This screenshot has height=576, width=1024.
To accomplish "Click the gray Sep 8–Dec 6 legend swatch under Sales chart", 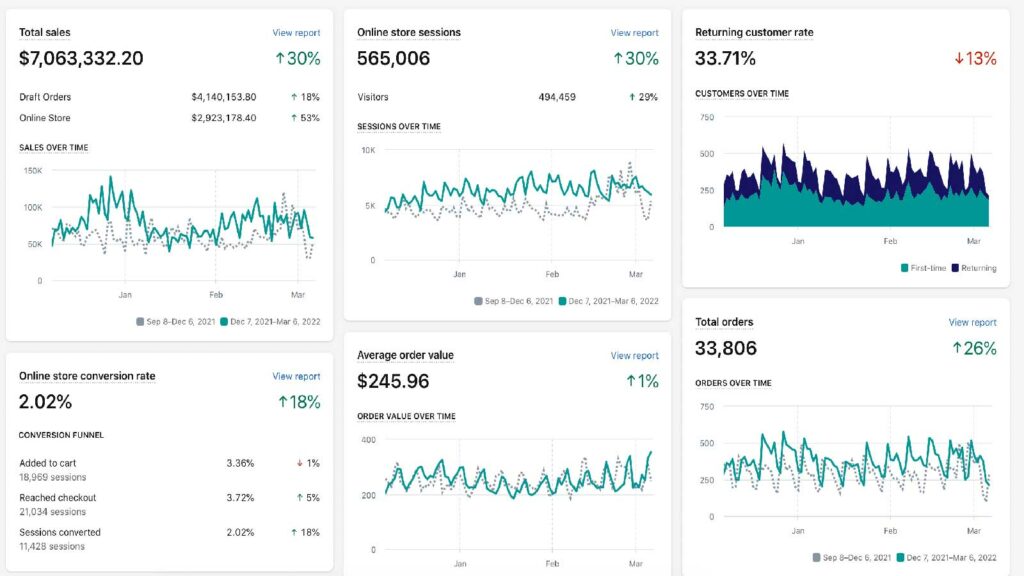I will (140, 321).
